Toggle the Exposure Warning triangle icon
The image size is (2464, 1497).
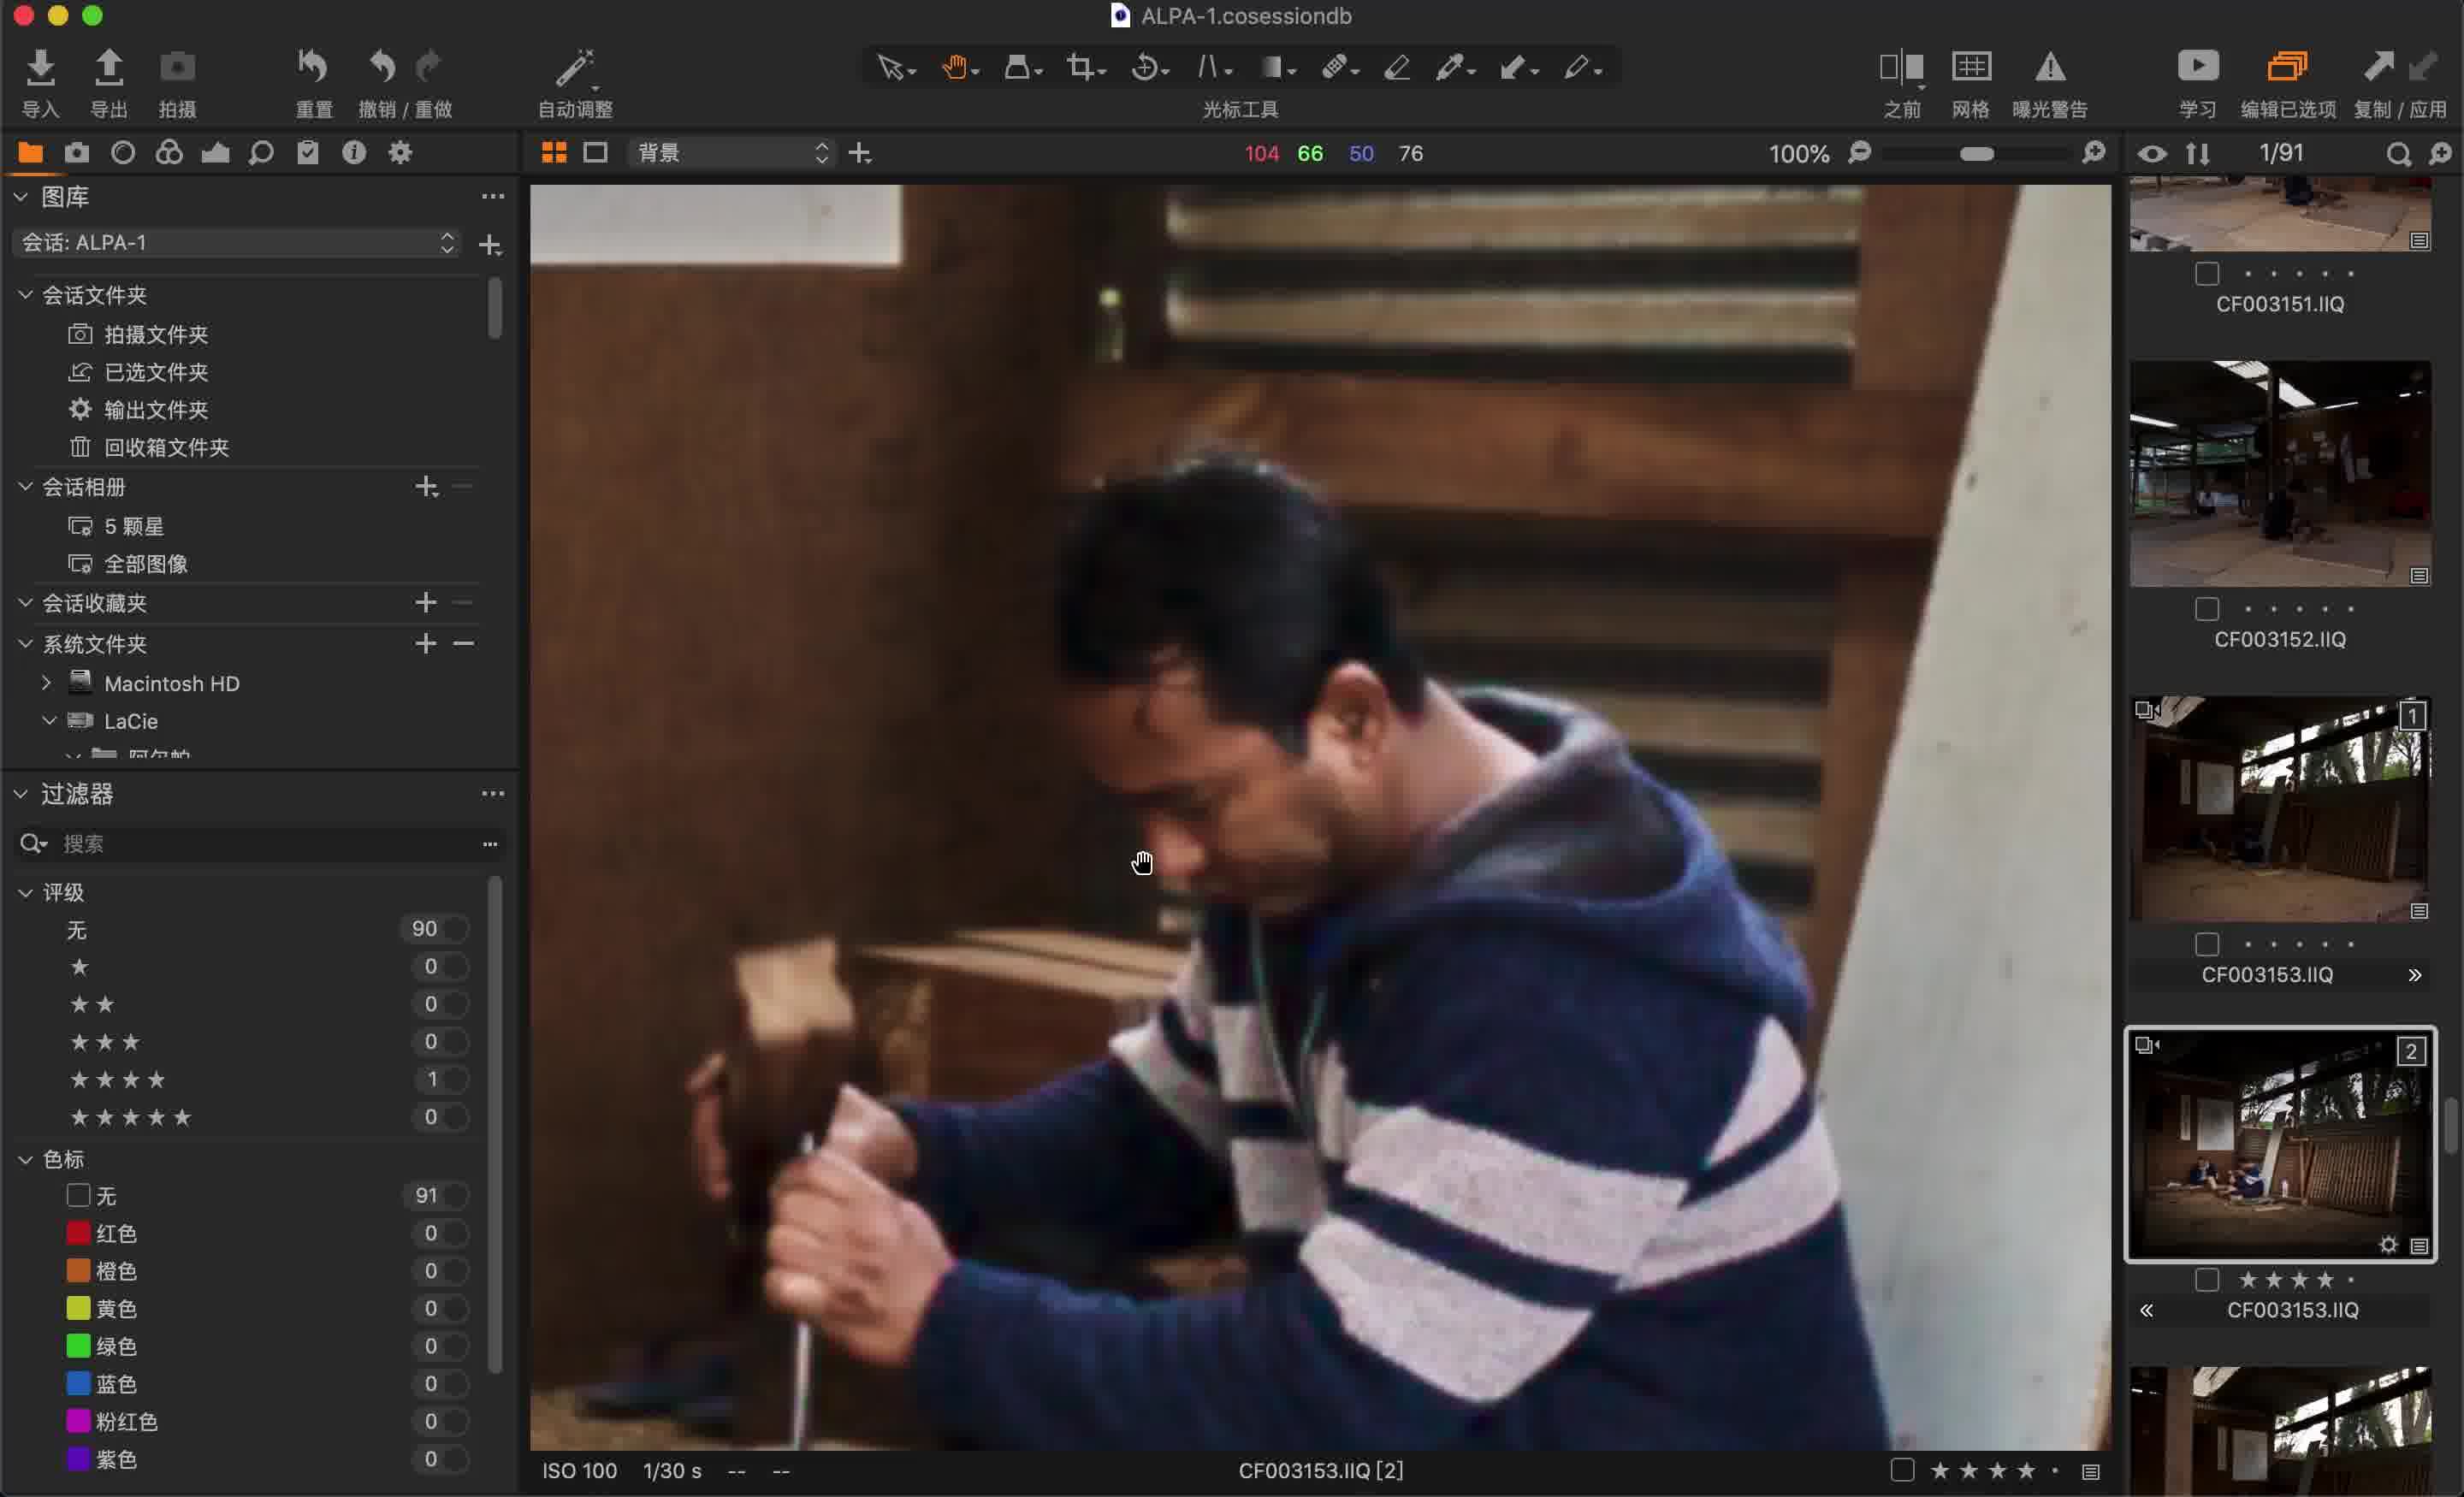pyautogui.click(x=2049, y=67)
